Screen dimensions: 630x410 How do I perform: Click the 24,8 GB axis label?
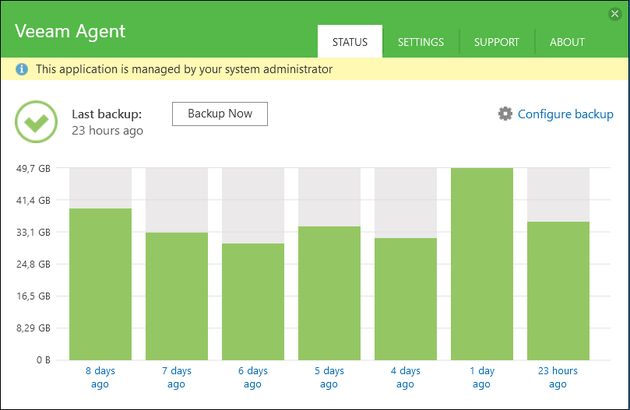tap(33, 264)
